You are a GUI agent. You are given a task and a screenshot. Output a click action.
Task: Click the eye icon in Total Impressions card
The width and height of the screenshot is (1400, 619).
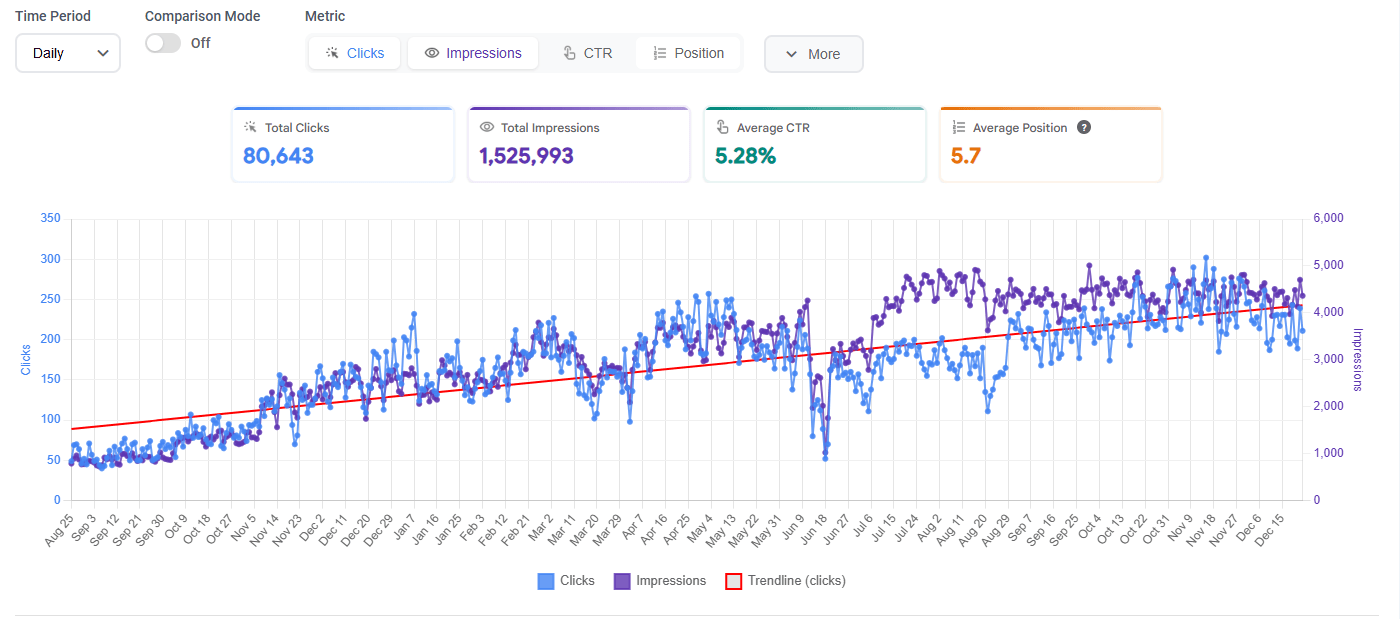pyautogui.click(x=487, y=128)
